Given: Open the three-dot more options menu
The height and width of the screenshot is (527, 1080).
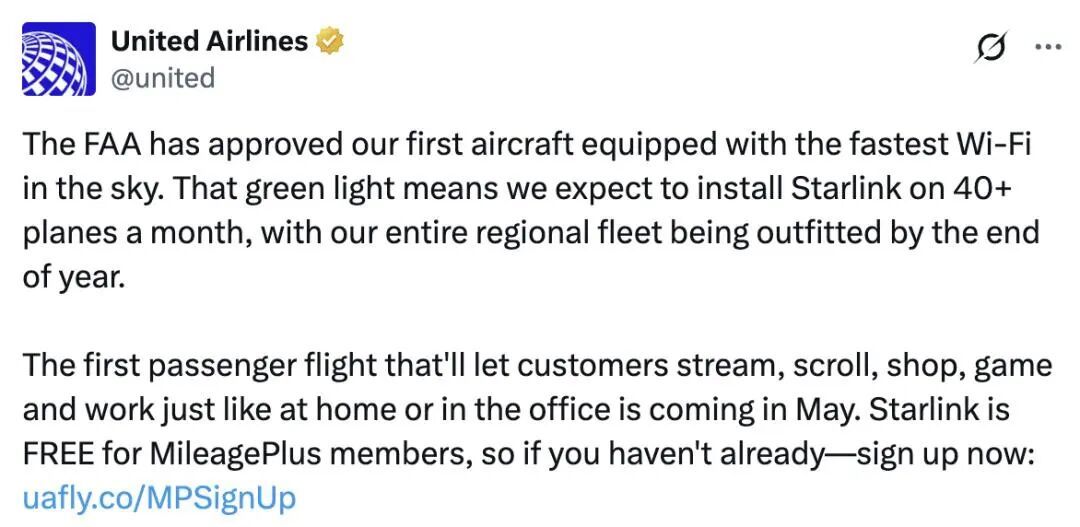Looking at the screenshot, I should click(x=1047, y=47).
